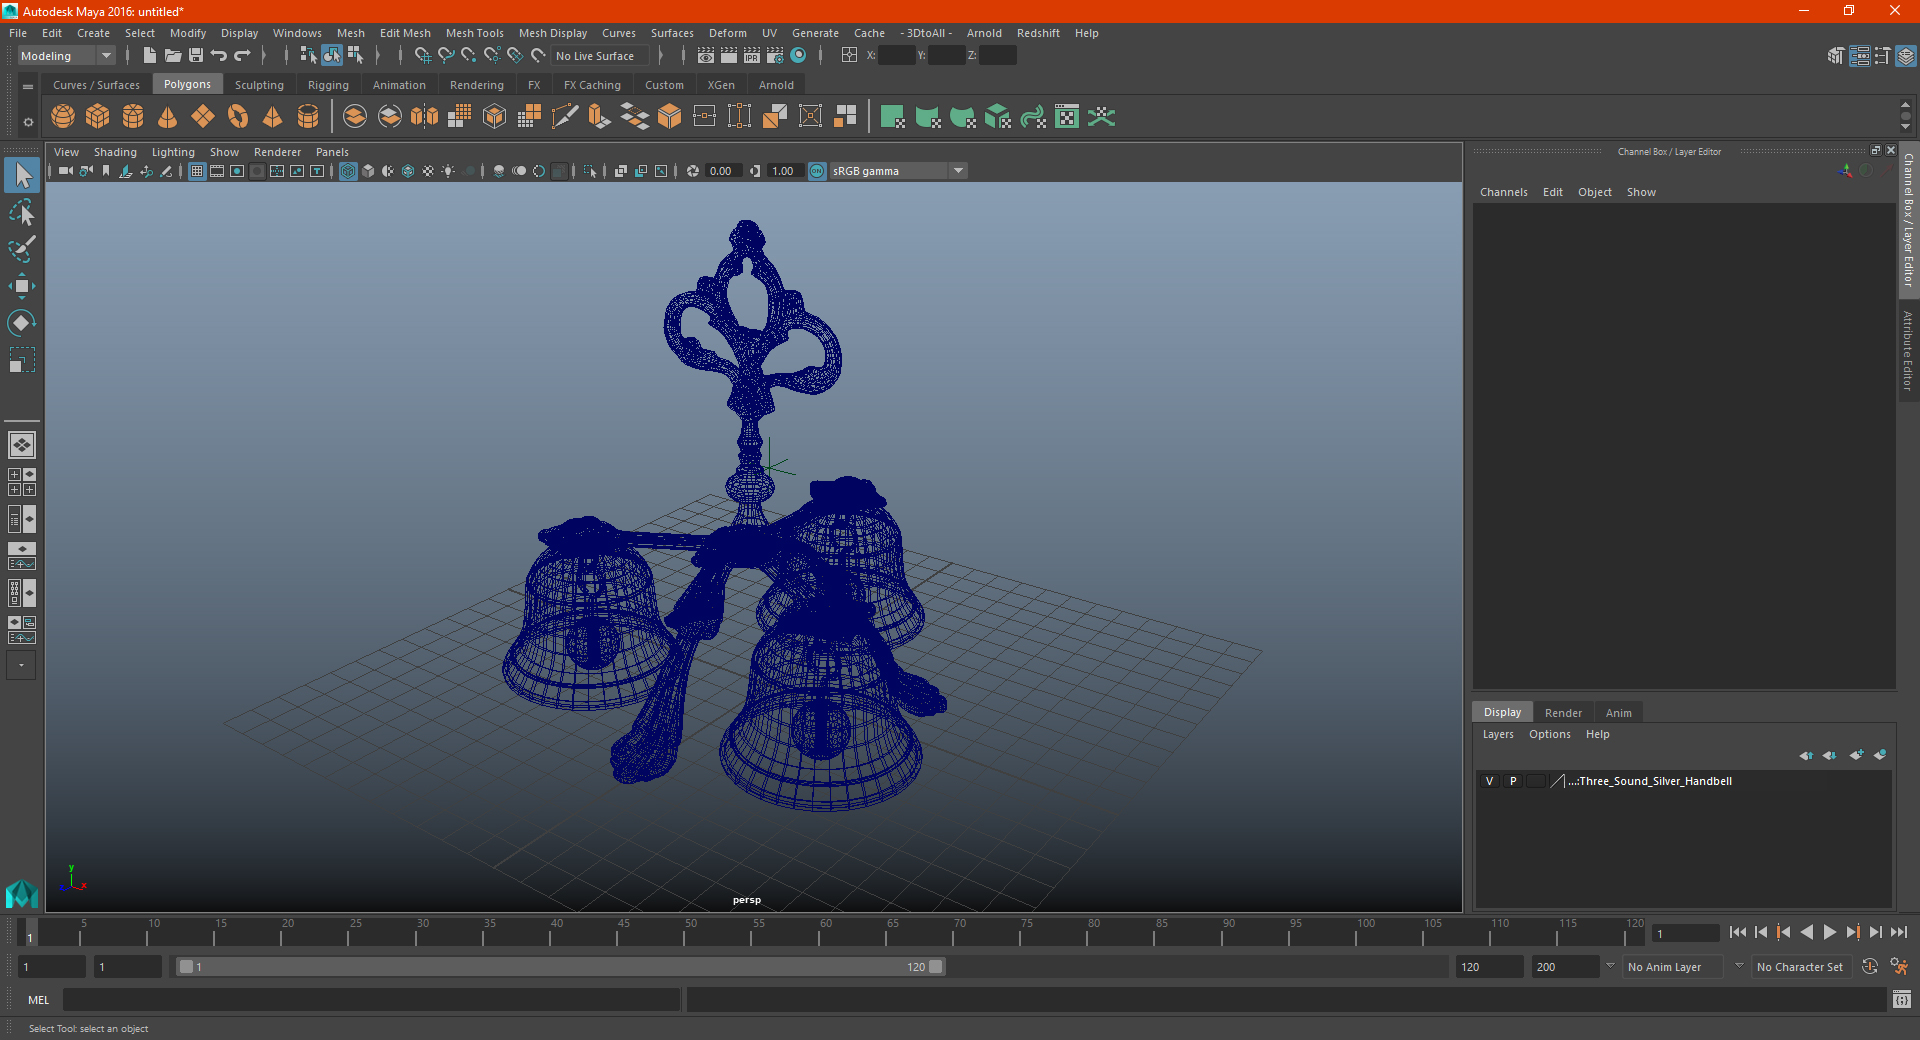1920x1040 pixels.
Task: Click the Undo arrow icon
Action: tap(219, 56)
